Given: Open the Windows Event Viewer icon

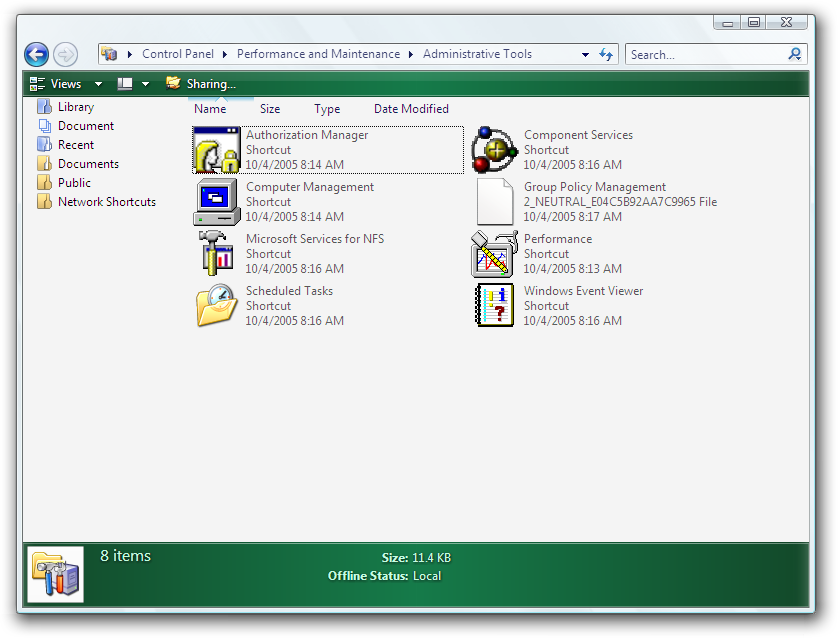Looking at the screenshot, I should 494,306.
